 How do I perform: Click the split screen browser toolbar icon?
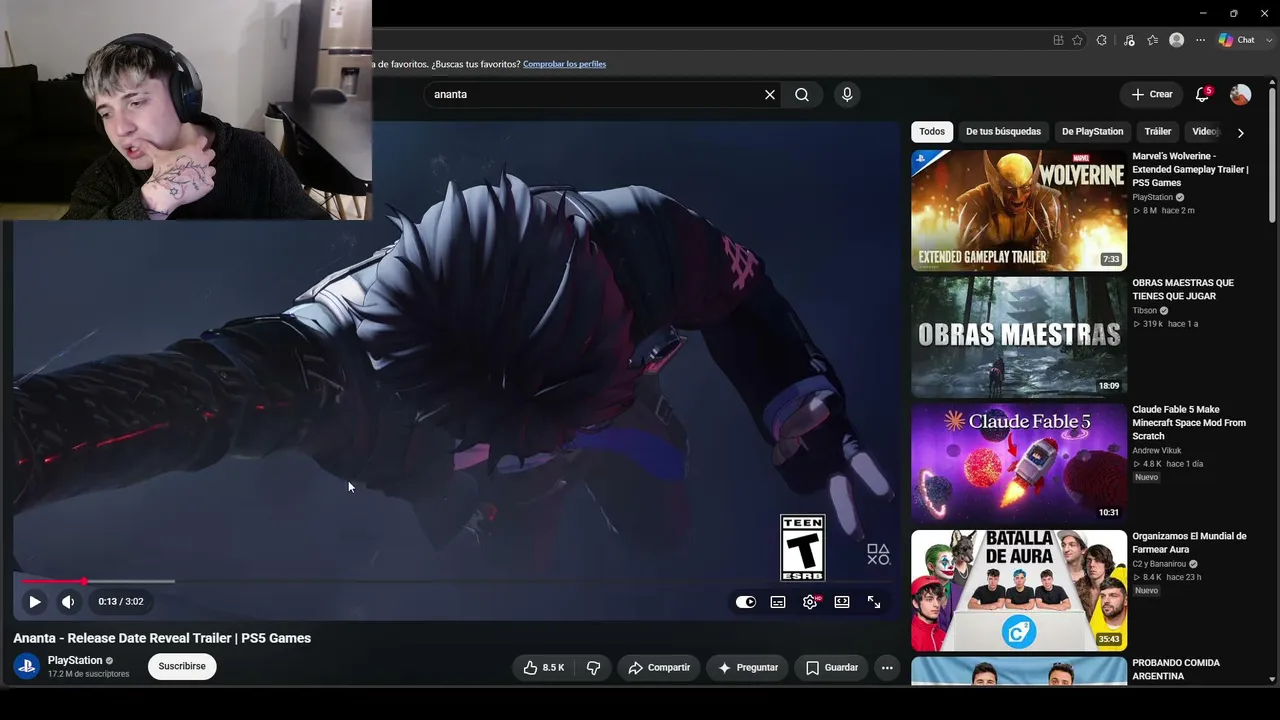pos(1058,40)
